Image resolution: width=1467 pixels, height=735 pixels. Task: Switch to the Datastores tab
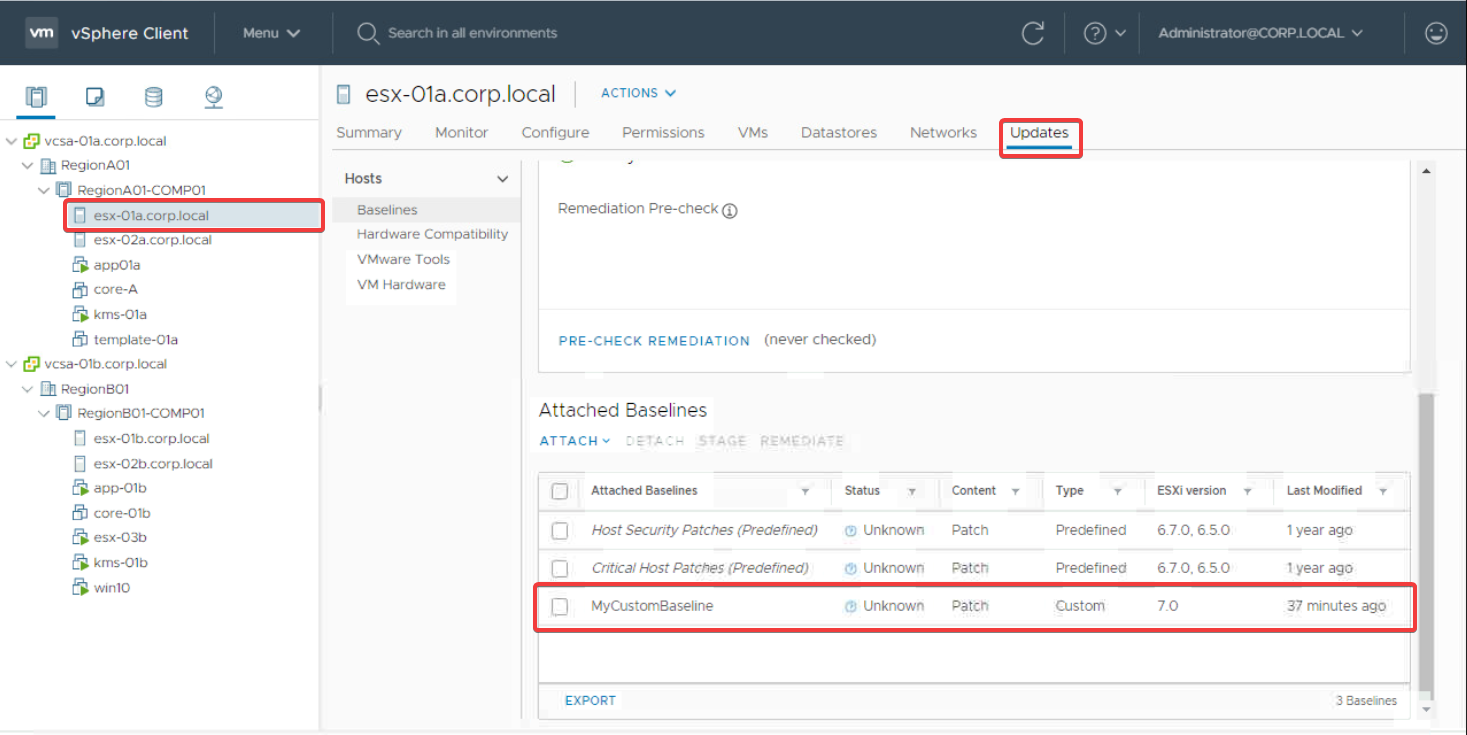coord(839,133)
